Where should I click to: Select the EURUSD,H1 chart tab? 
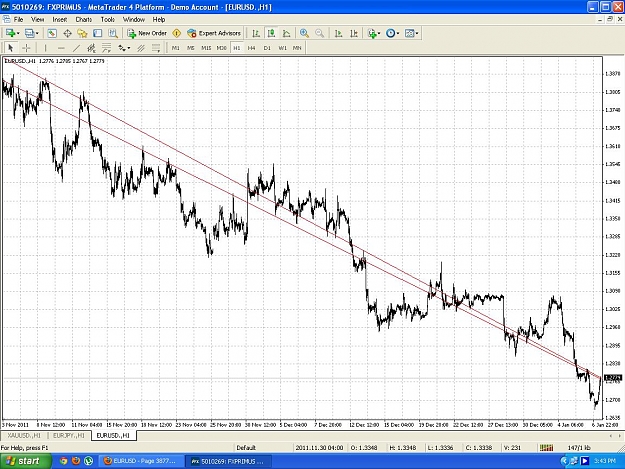pos(113,436)
